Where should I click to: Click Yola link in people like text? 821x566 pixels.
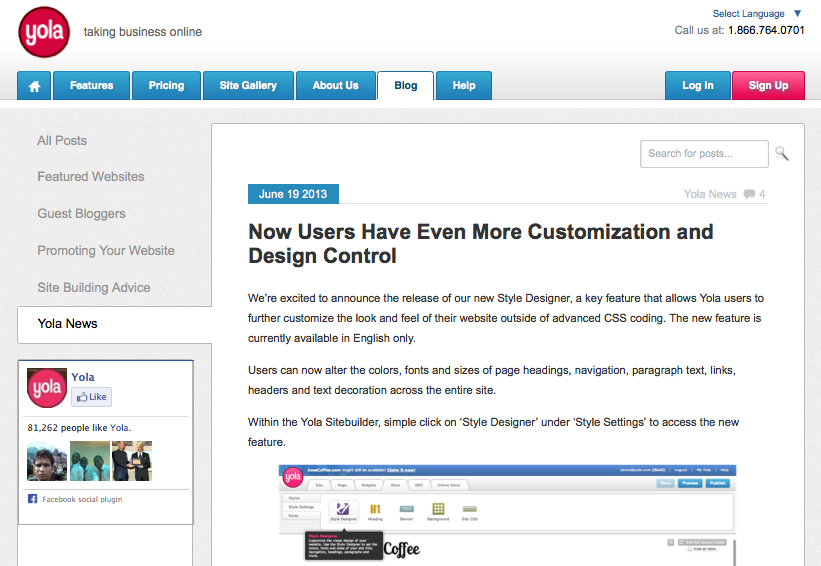coord(119,428)
